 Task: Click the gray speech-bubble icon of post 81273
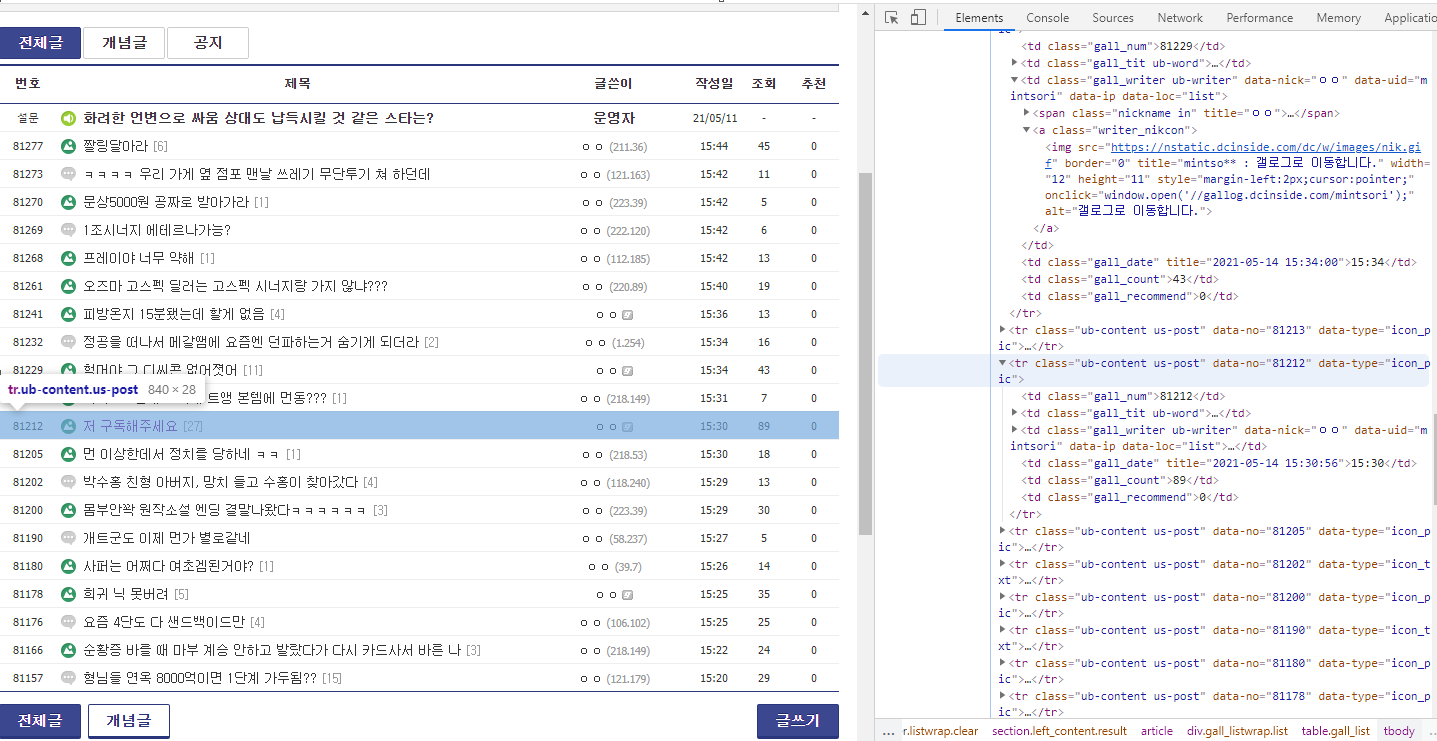pyautogui.click(x=68, y=174)
